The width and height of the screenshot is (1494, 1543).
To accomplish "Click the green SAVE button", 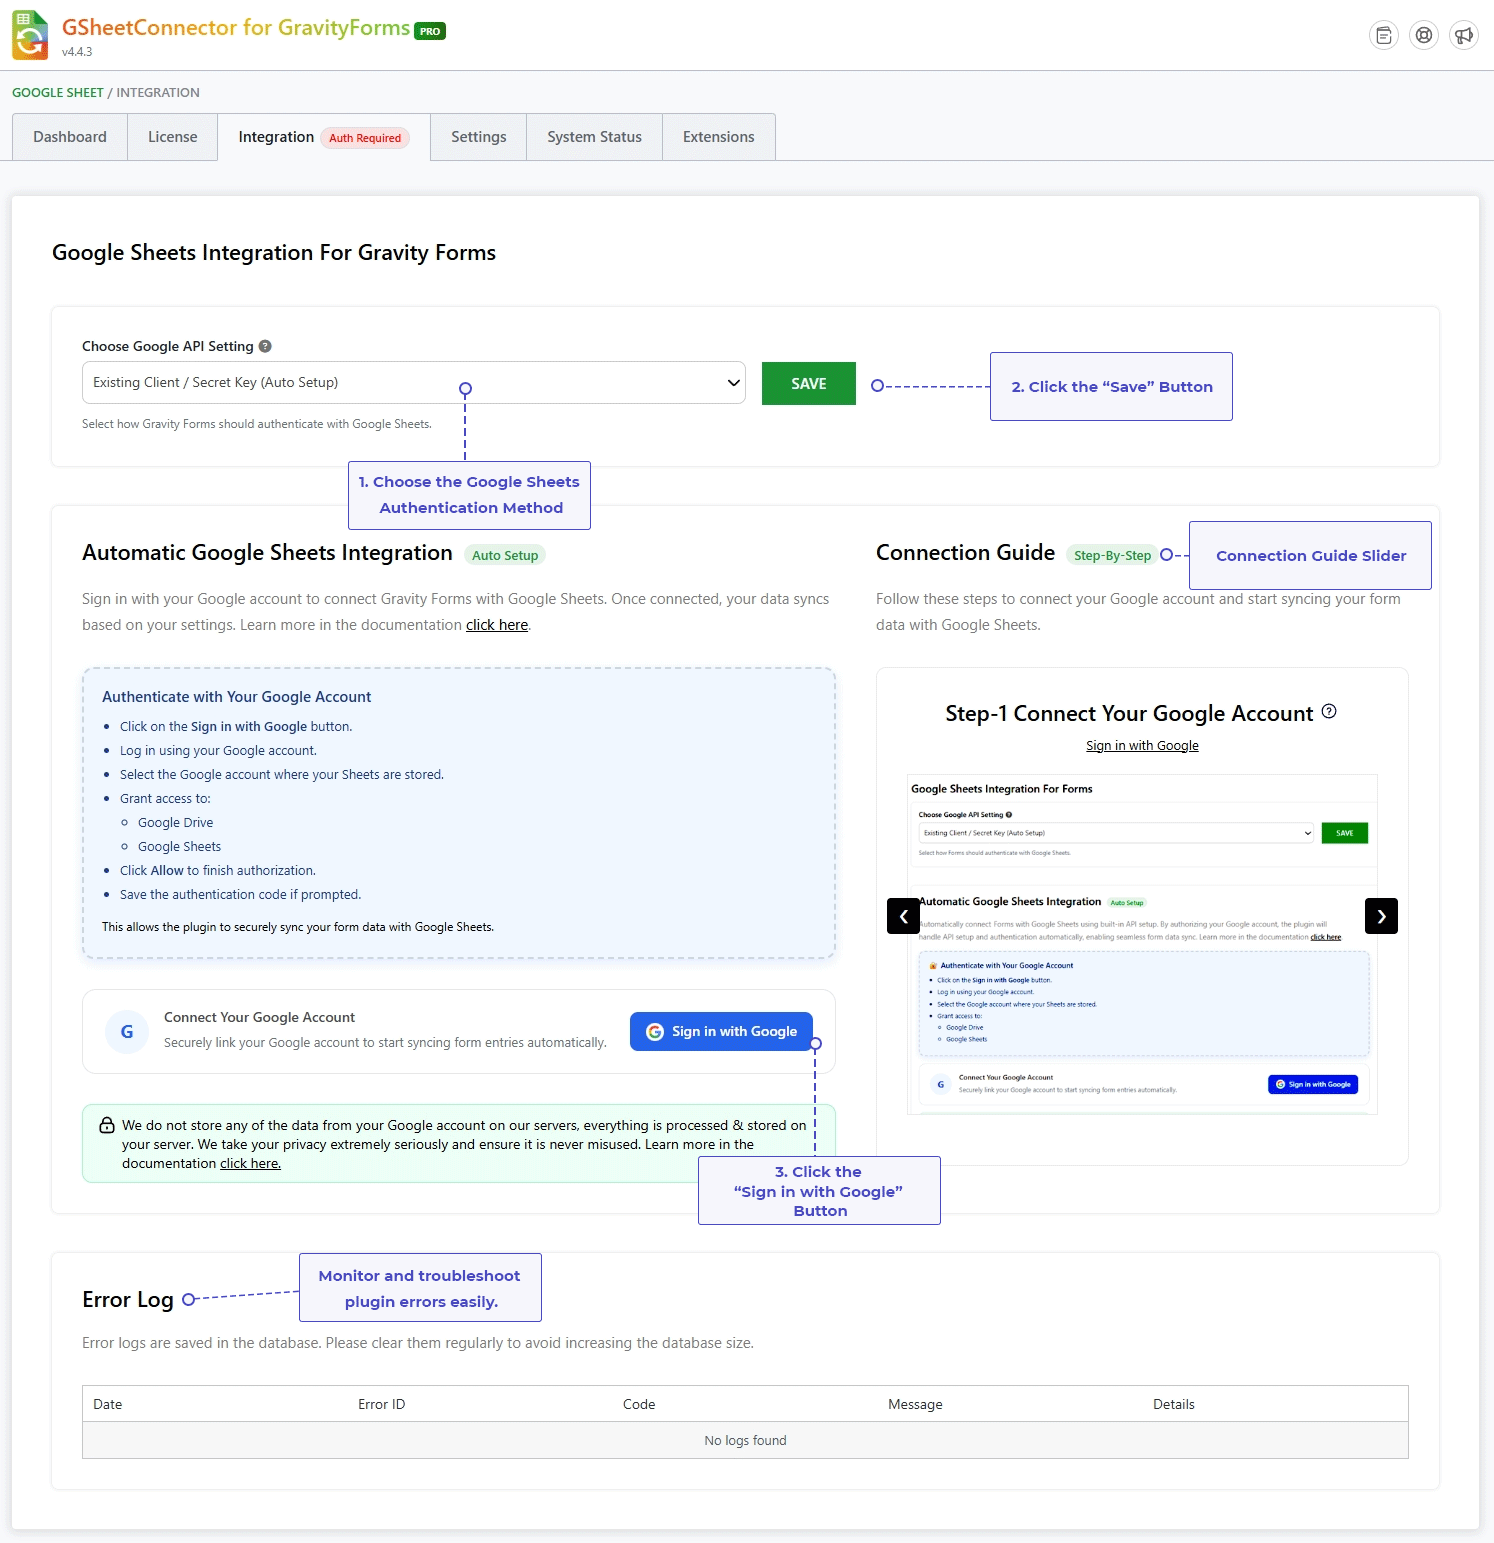I will coord(809,384).
